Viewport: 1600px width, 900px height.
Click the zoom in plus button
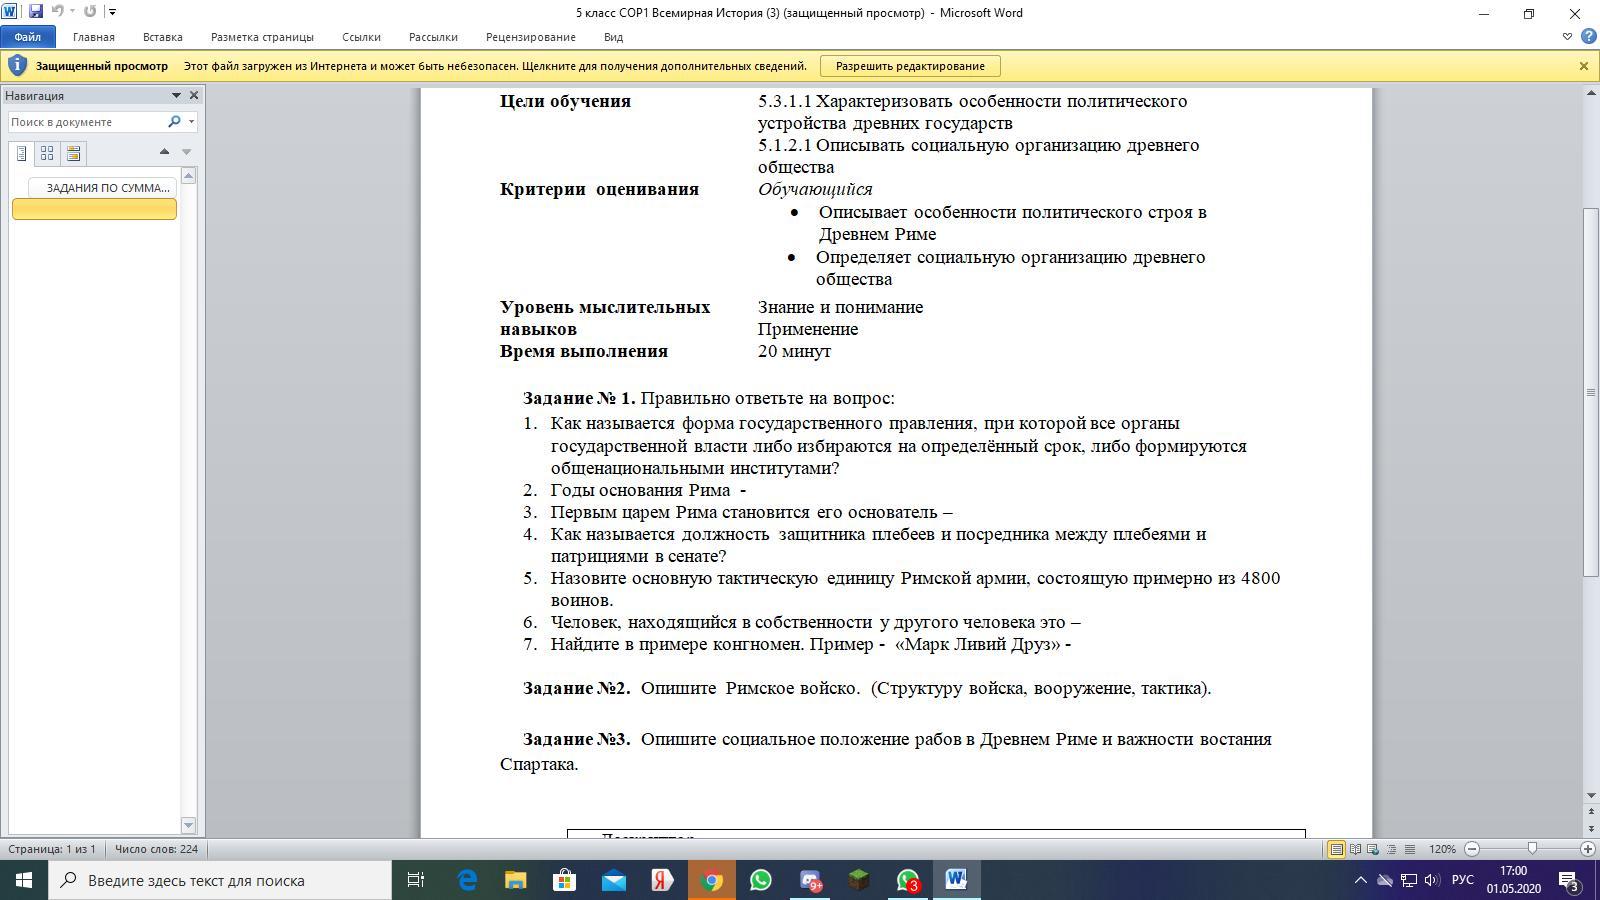(1587, 849)
